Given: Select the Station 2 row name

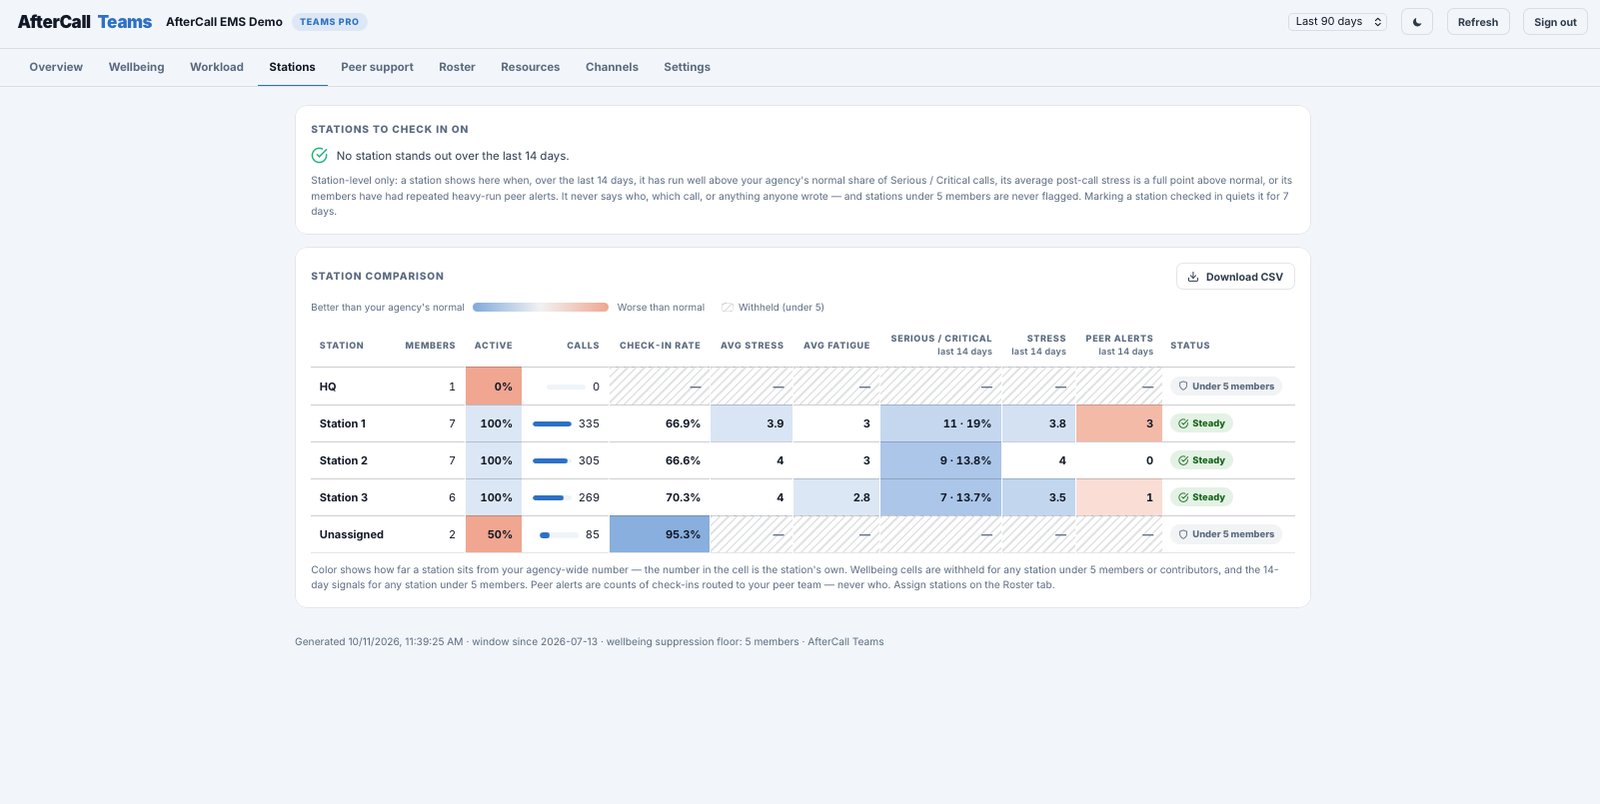Looking at the screenshot, I should 343,460.
